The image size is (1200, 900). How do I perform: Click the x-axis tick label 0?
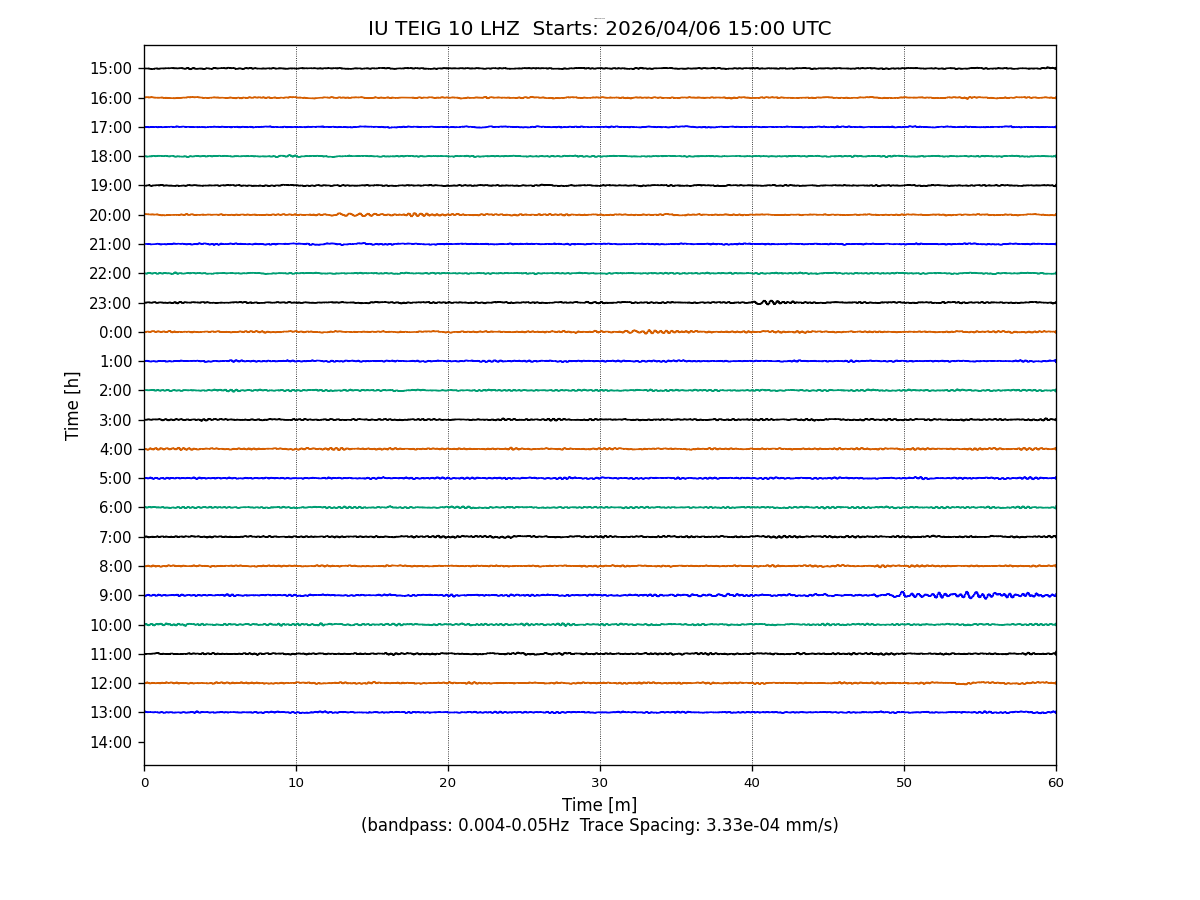[144, 783]
